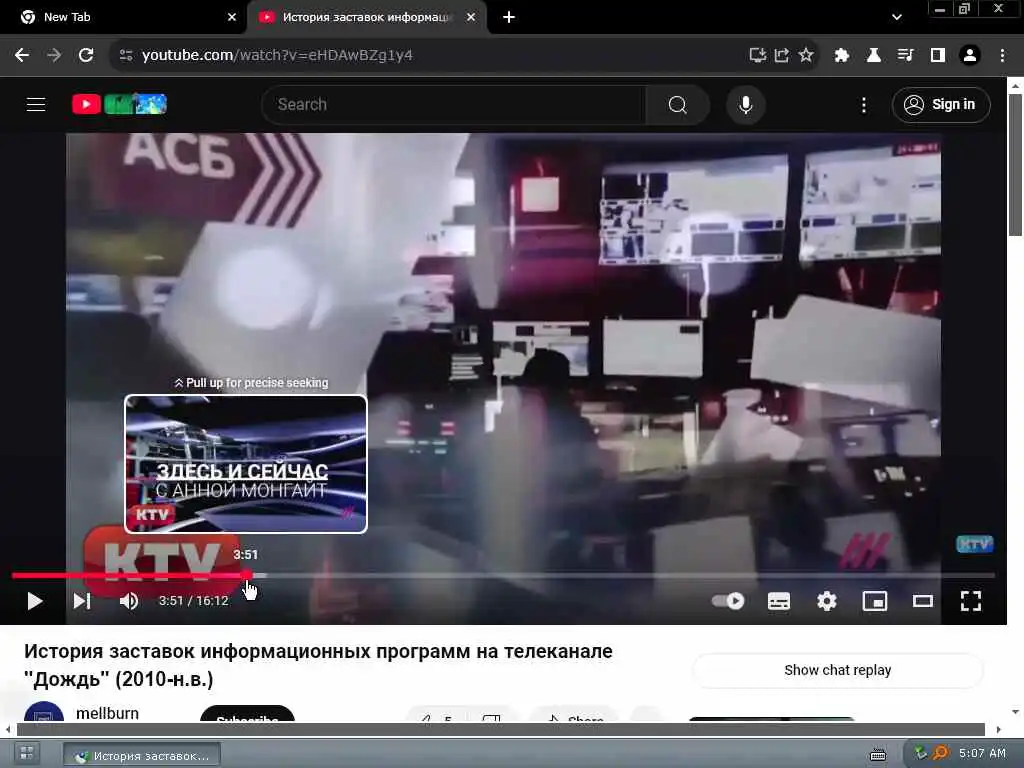This screenshot has width=1024, height=768.
Task: Click the tray search magnifier icon
Action: 940,754
